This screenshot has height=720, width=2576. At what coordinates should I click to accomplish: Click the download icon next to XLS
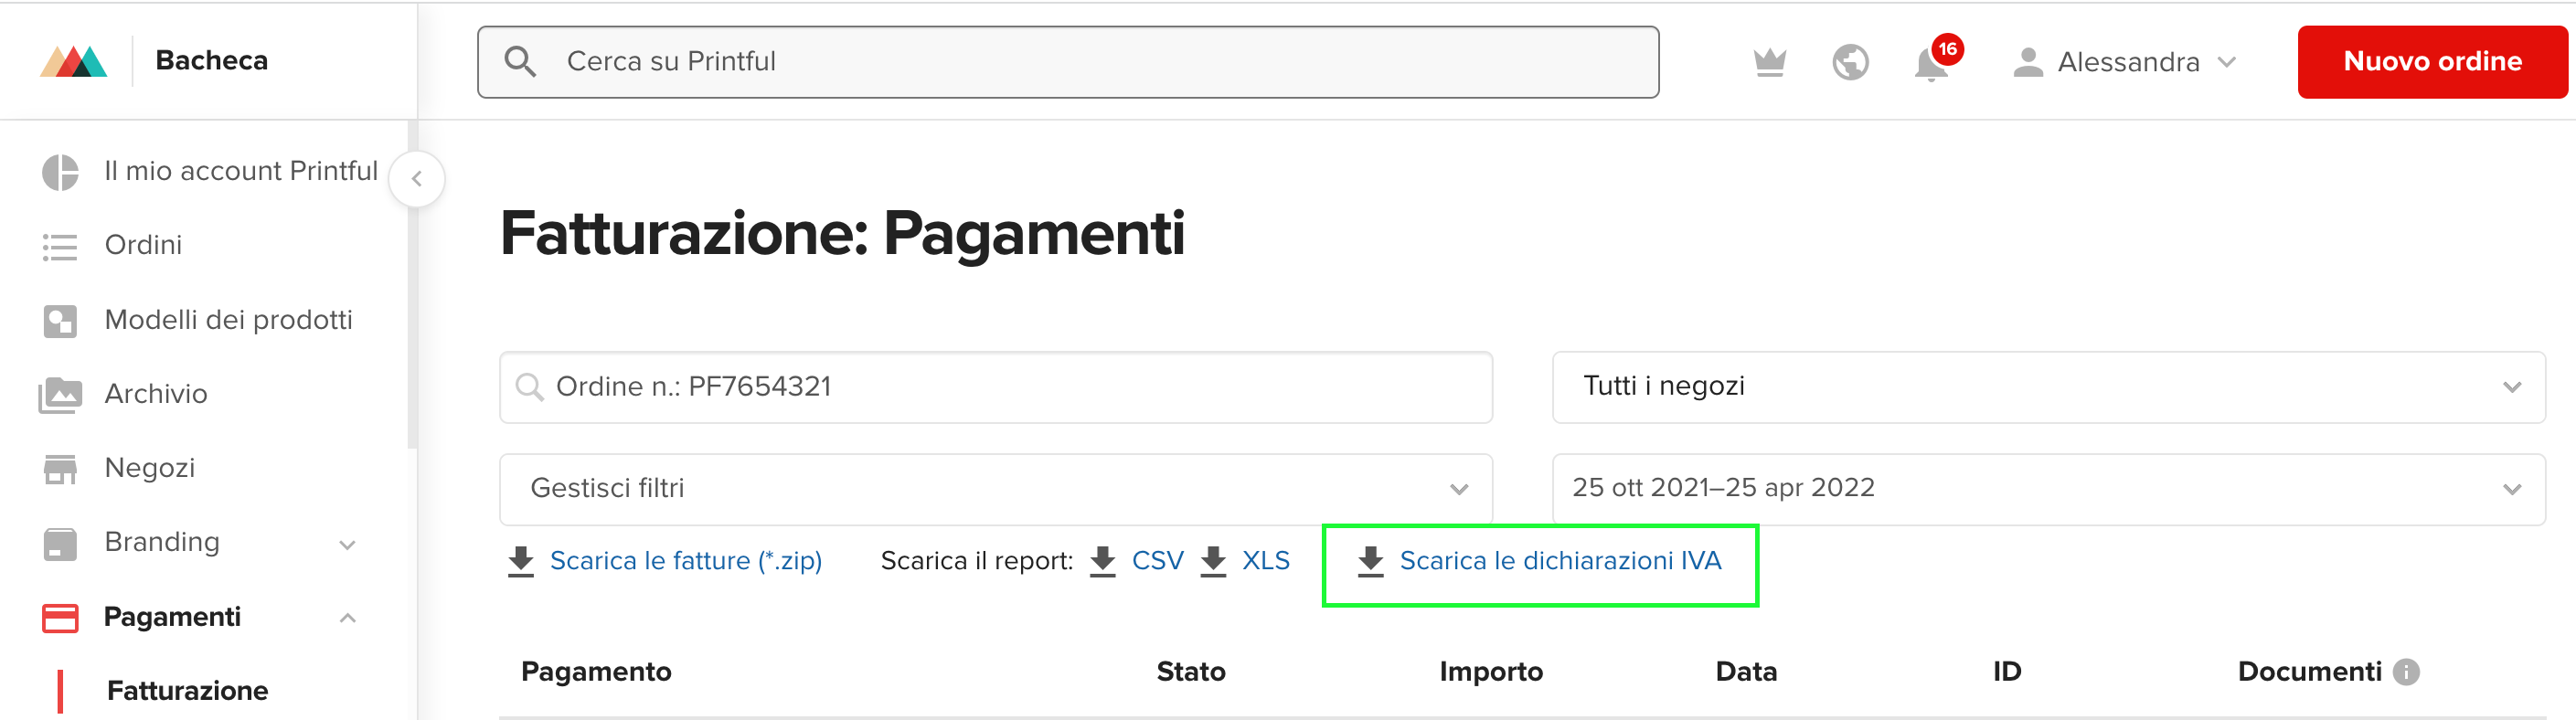pos(1212,561)
